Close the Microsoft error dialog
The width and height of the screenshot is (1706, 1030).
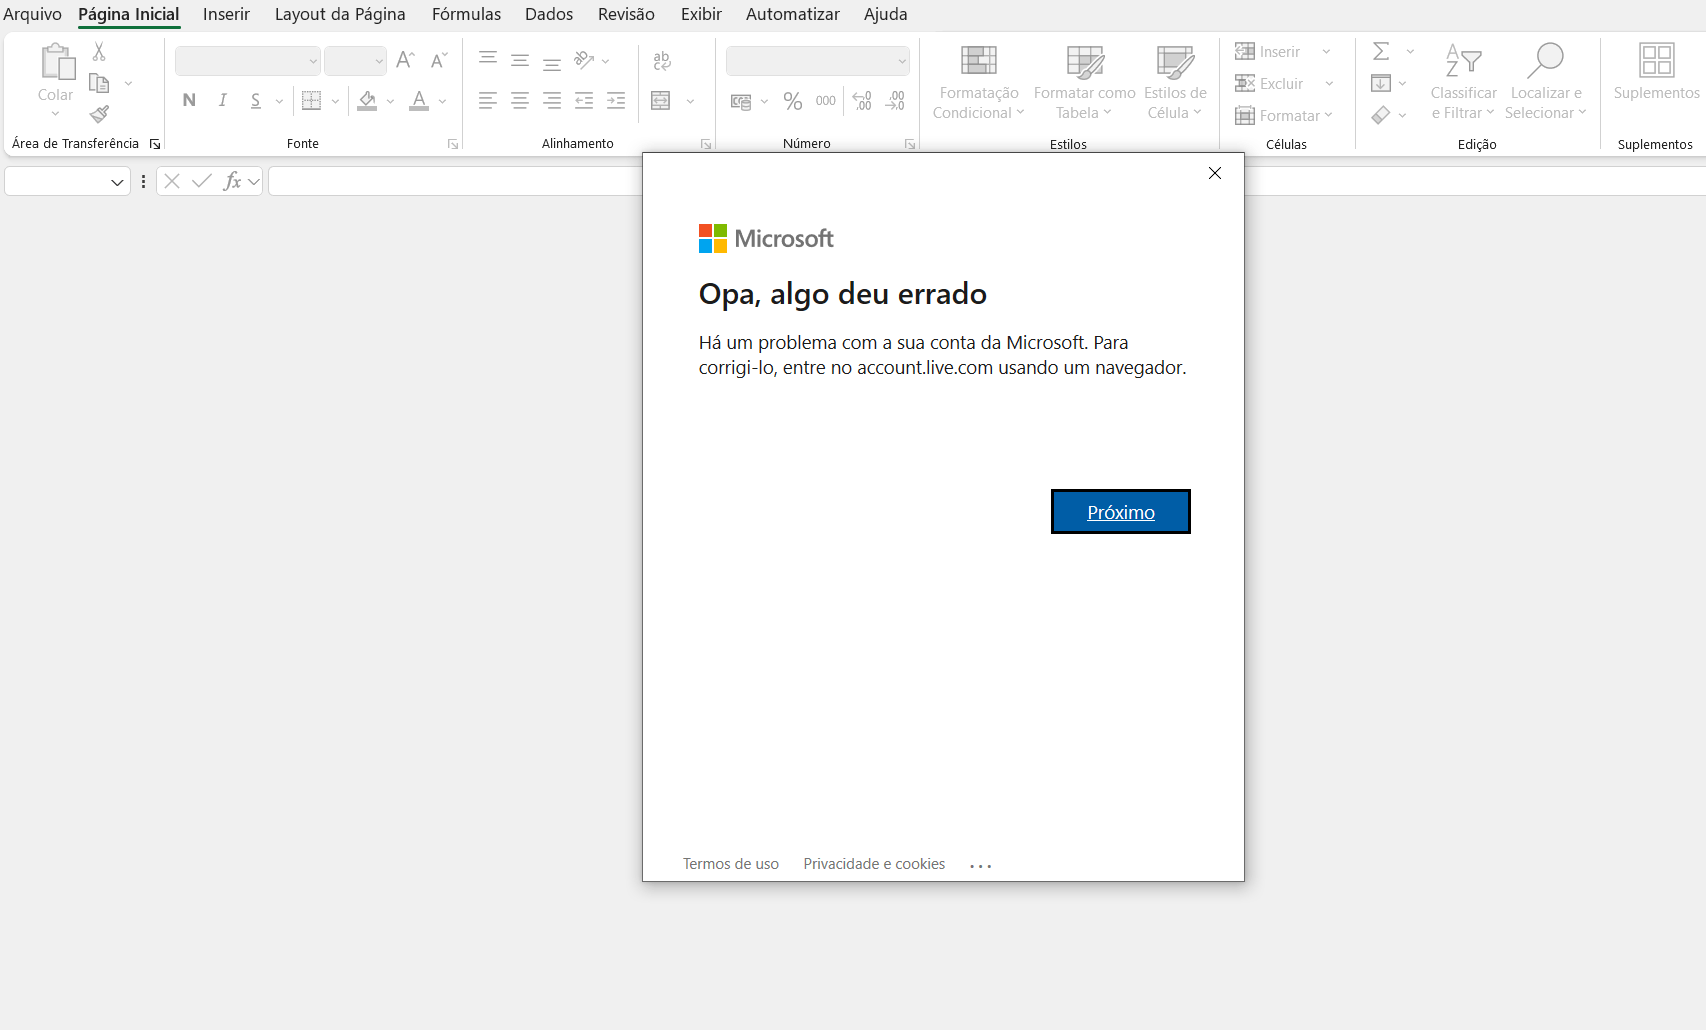click(x=1215, y=173)
